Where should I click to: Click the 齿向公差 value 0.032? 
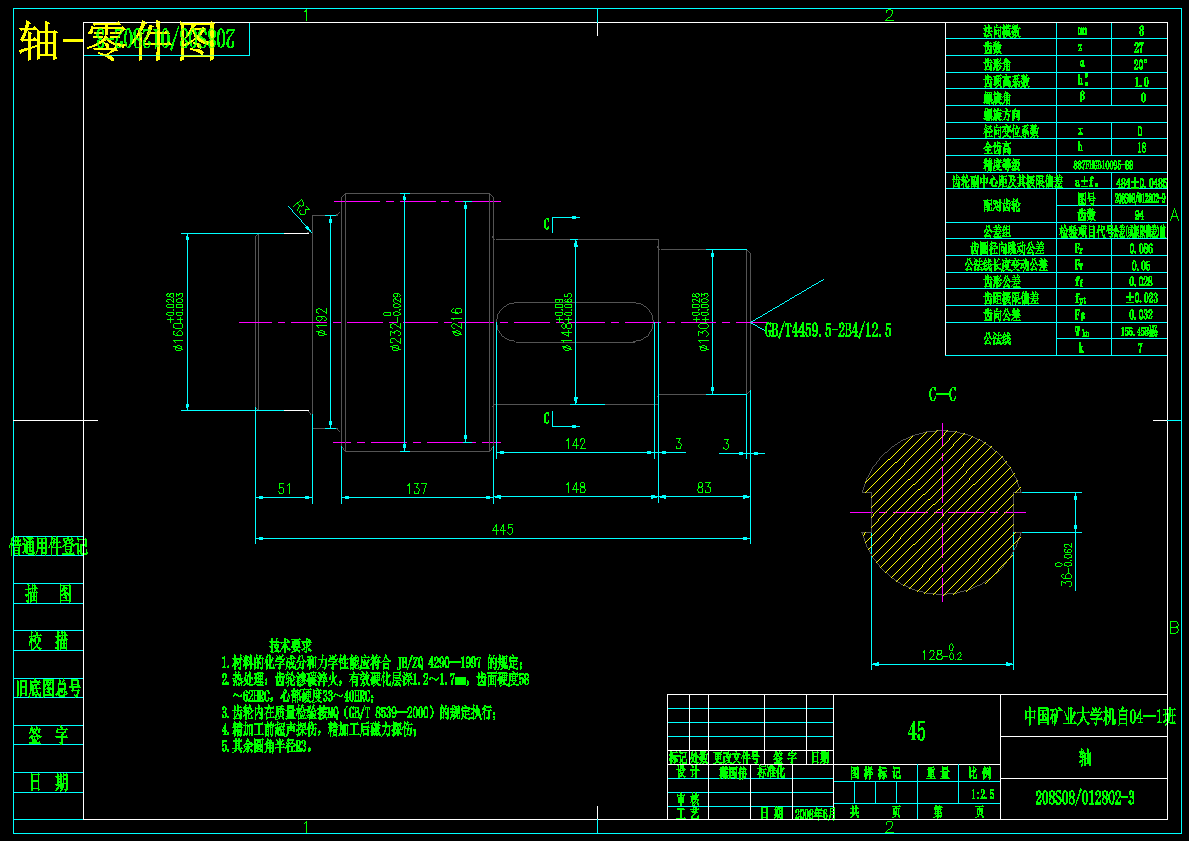[x=1139, y=315]
